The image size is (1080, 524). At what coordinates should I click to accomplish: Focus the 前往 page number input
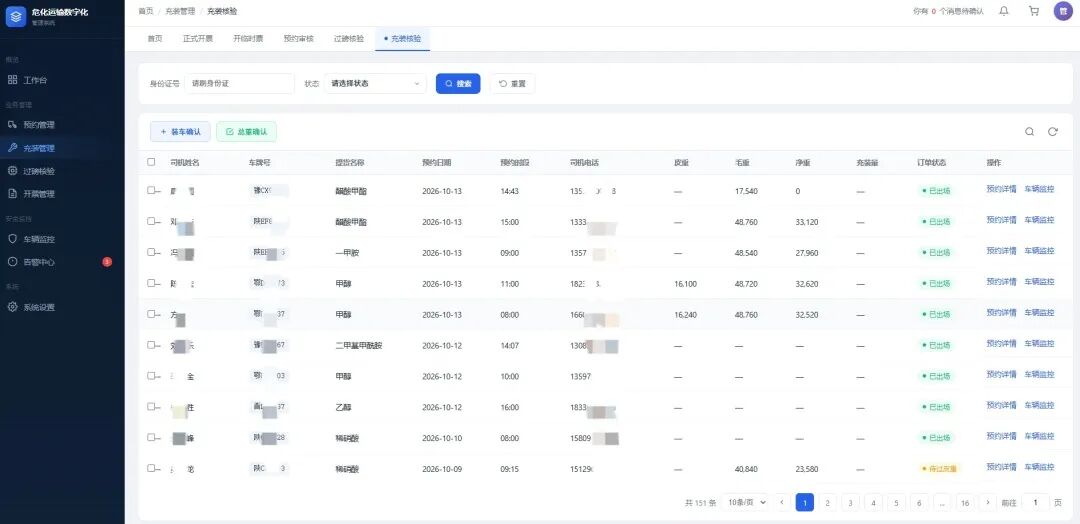click(x=1036, y=503)
